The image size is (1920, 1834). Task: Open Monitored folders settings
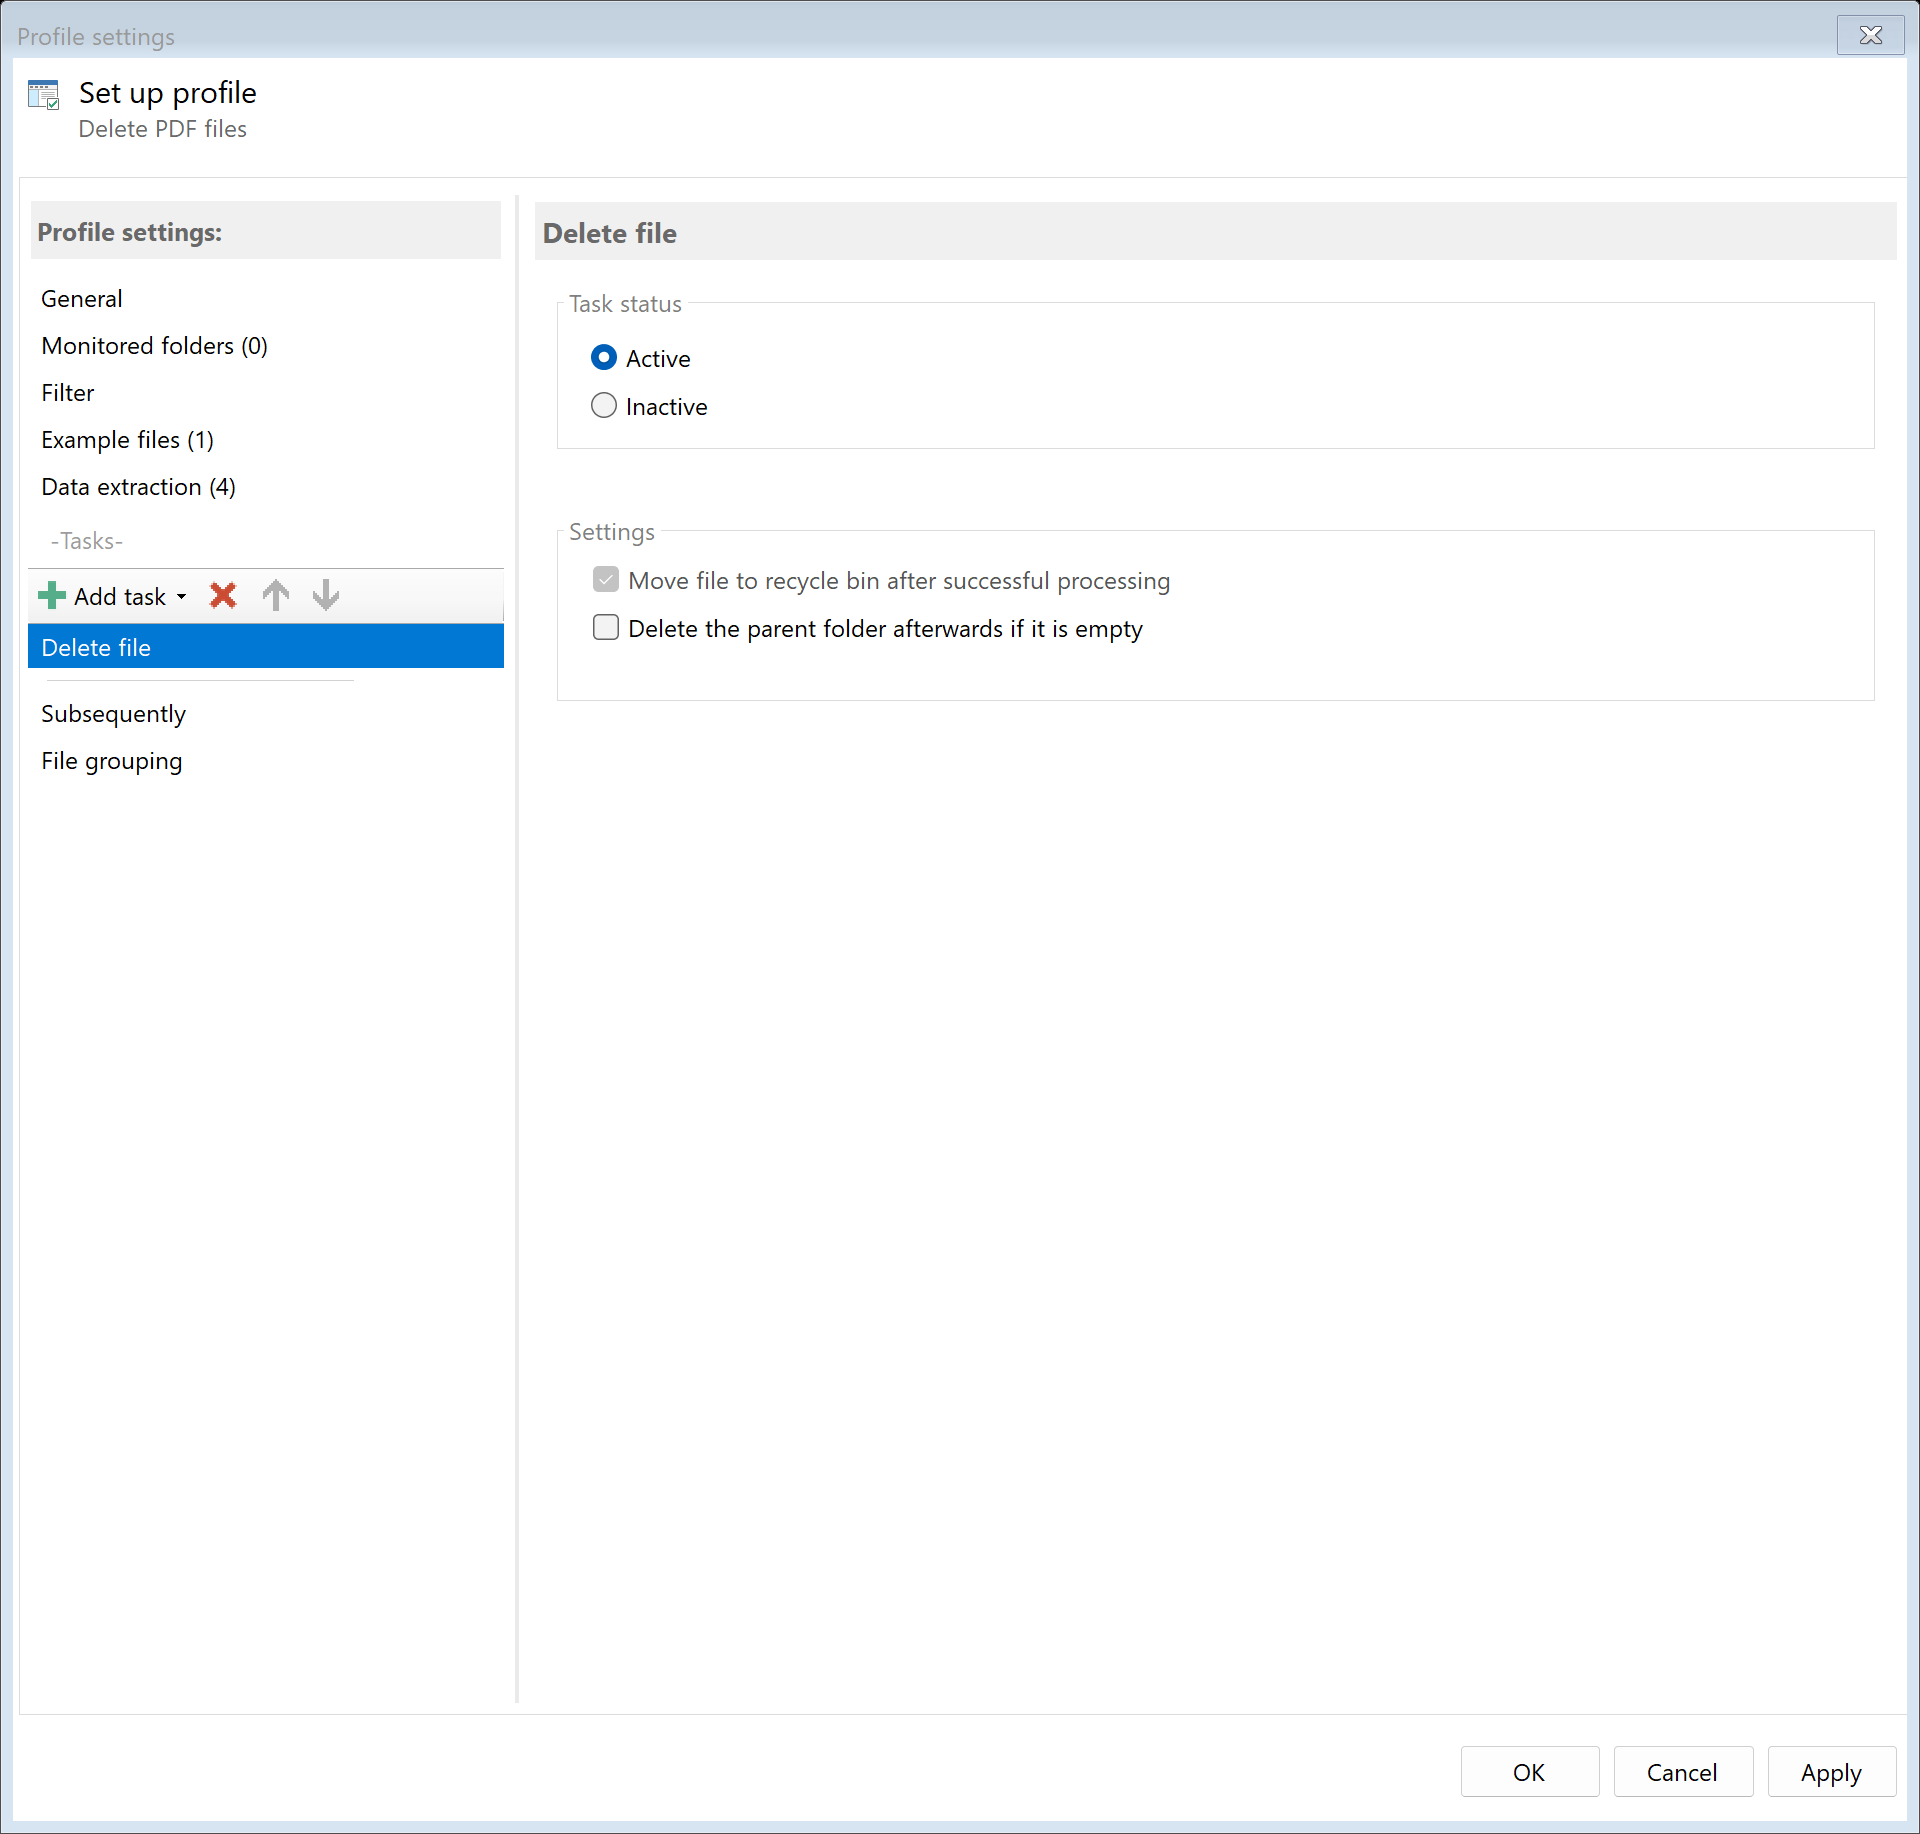[x=154, y=345]
